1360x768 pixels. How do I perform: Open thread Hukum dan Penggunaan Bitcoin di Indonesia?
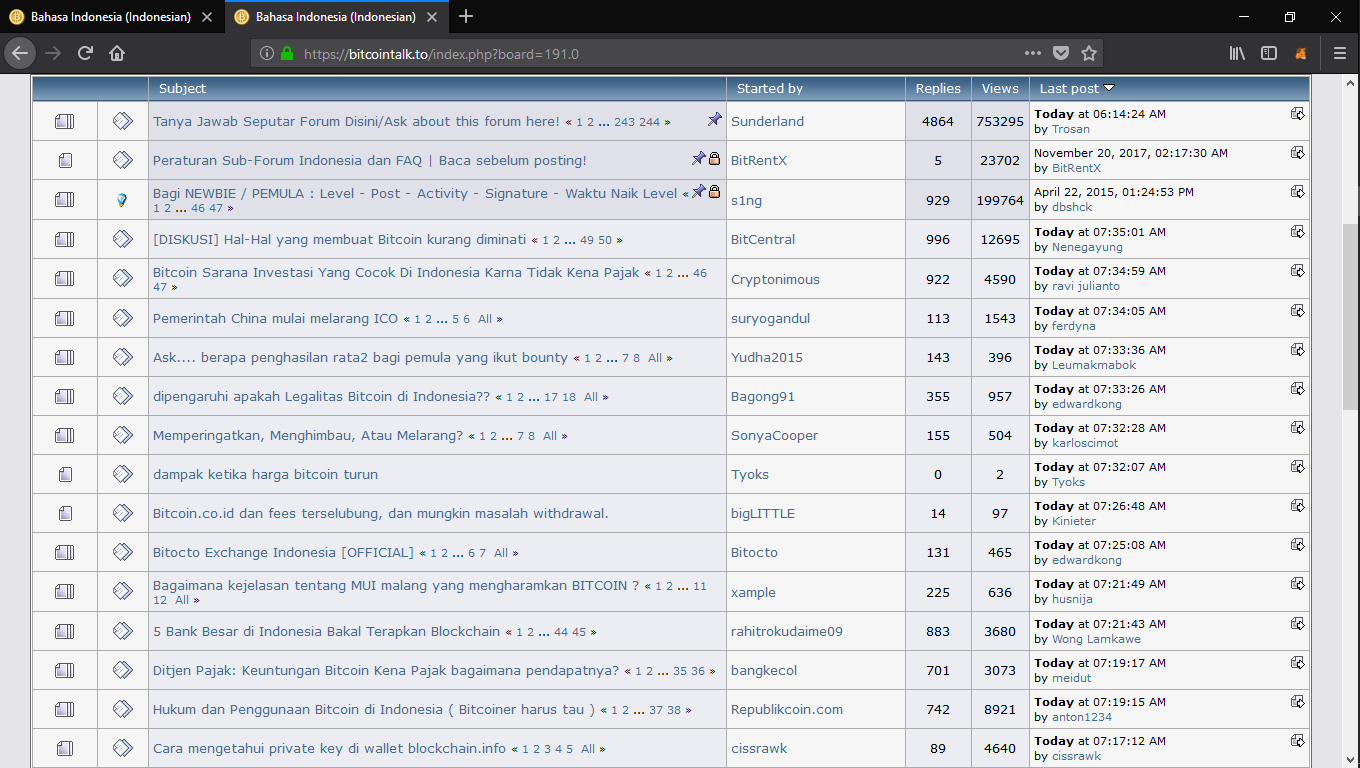tap(374, 709)
